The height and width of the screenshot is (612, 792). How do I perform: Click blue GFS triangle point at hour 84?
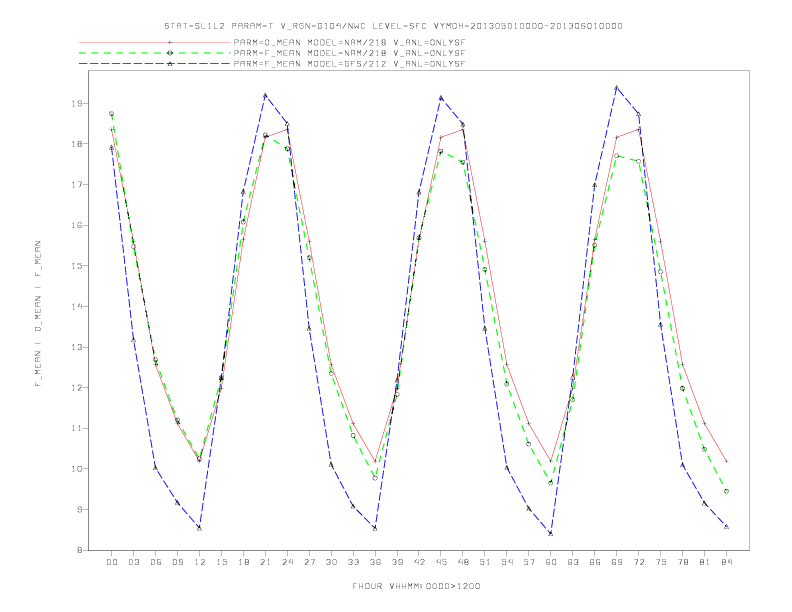click(726, 526)
